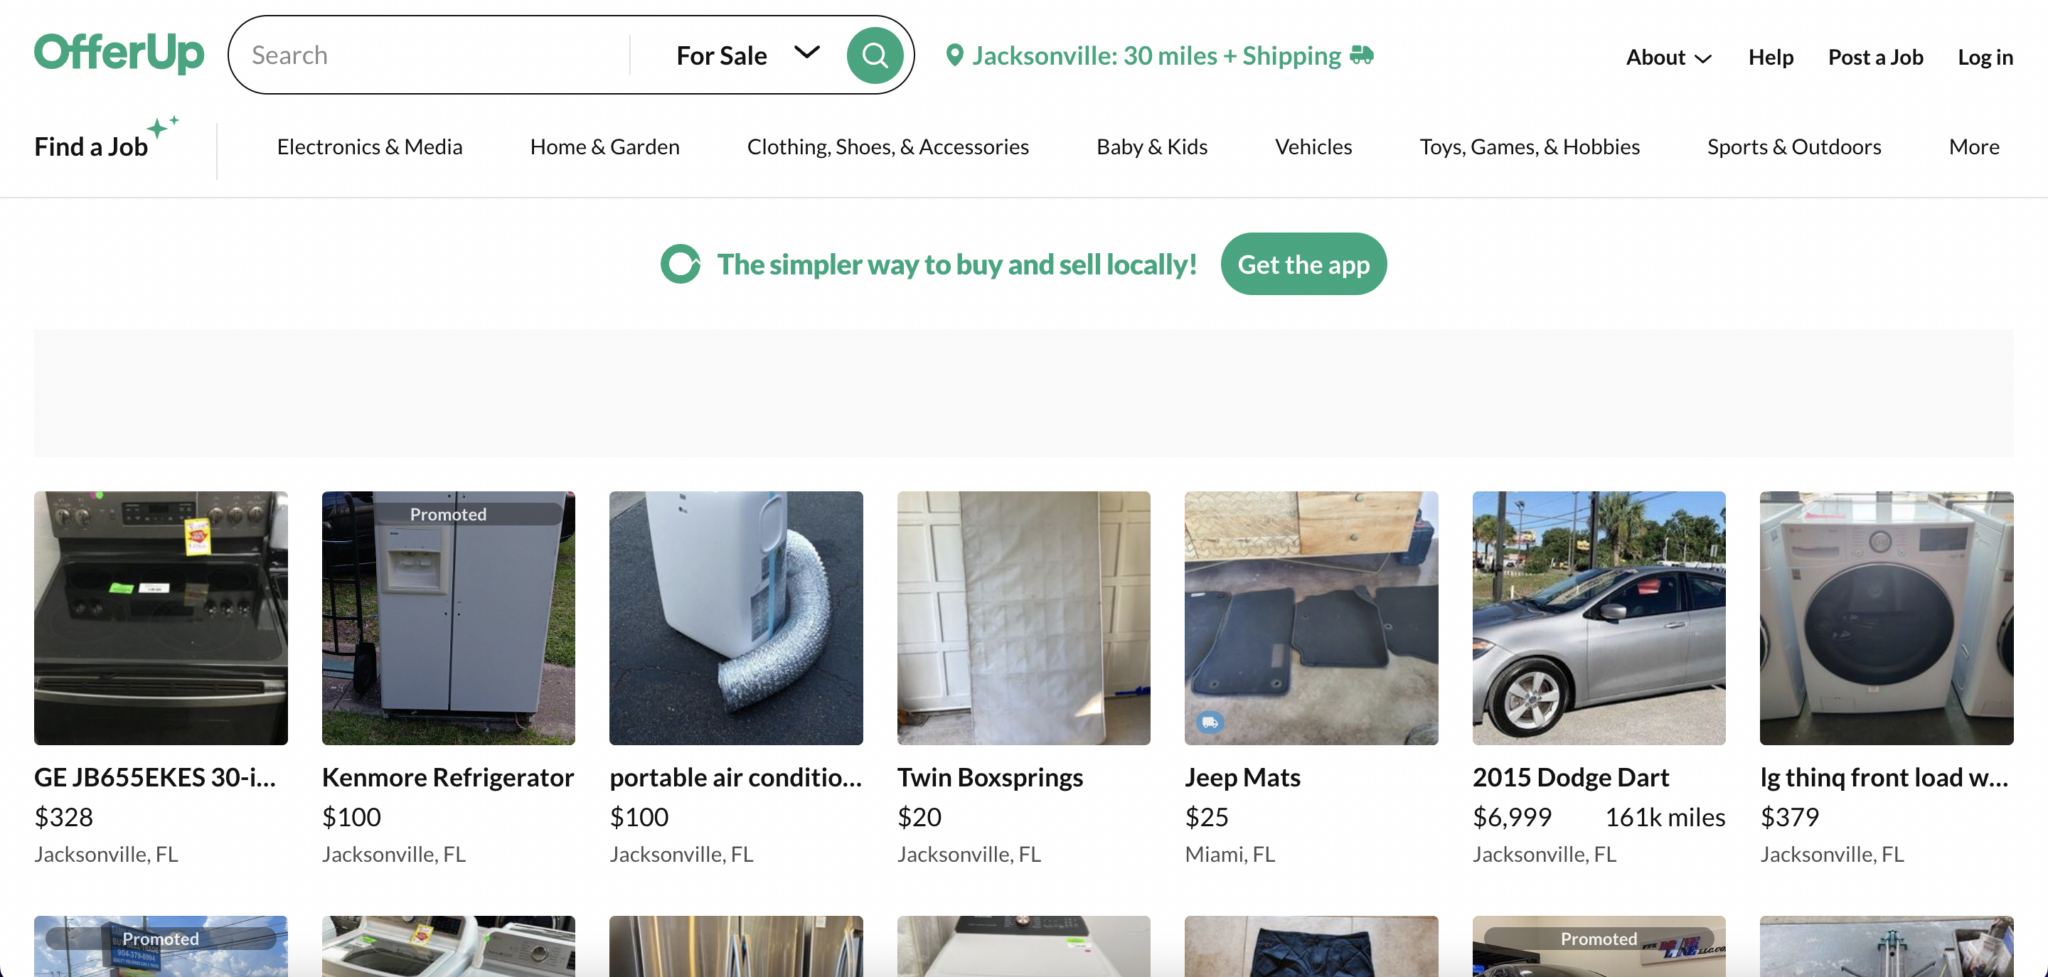Screen dimensions: 2048x977
Task: Click the Log in link
Action: click(x=1985, y=57)
